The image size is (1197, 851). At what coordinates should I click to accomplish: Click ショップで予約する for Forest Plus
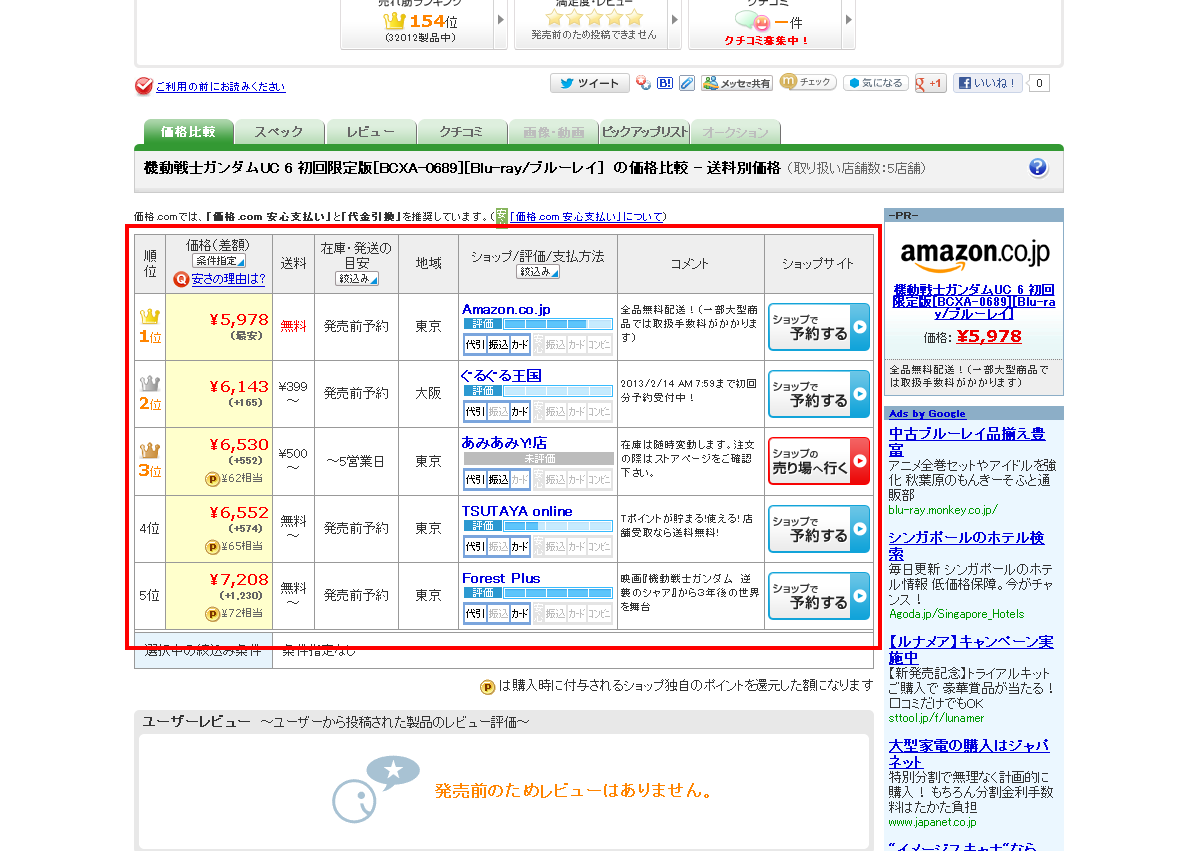point(818,595)
